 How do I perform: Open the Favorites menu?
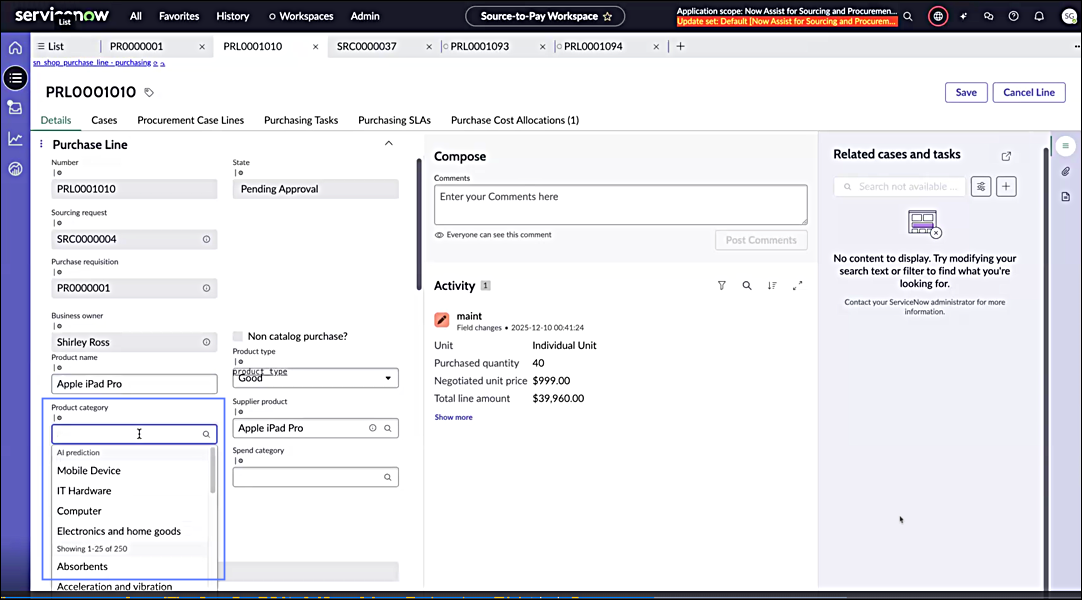tap(179, 16)
